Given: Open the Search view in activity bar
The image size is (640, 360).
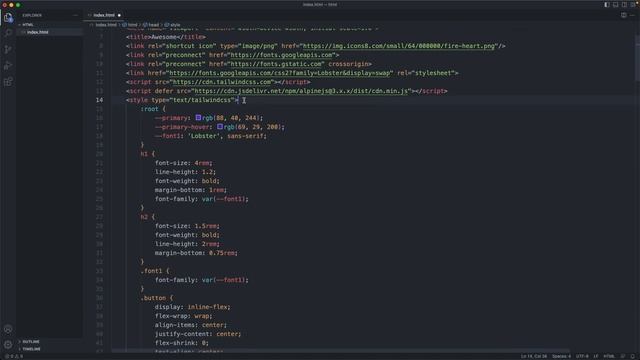Looking at the screenshot, I should click(8, 33).
